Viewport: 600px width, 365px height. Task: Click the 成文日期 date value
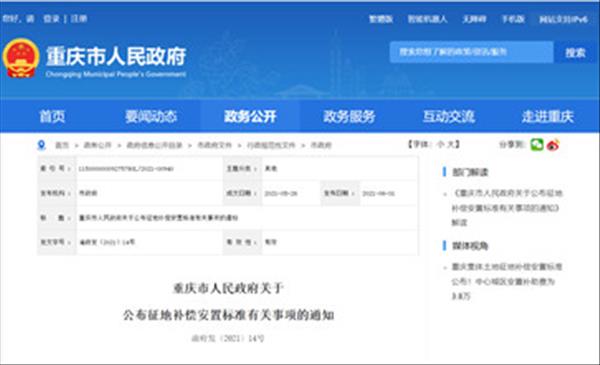[x=281, y=194]
